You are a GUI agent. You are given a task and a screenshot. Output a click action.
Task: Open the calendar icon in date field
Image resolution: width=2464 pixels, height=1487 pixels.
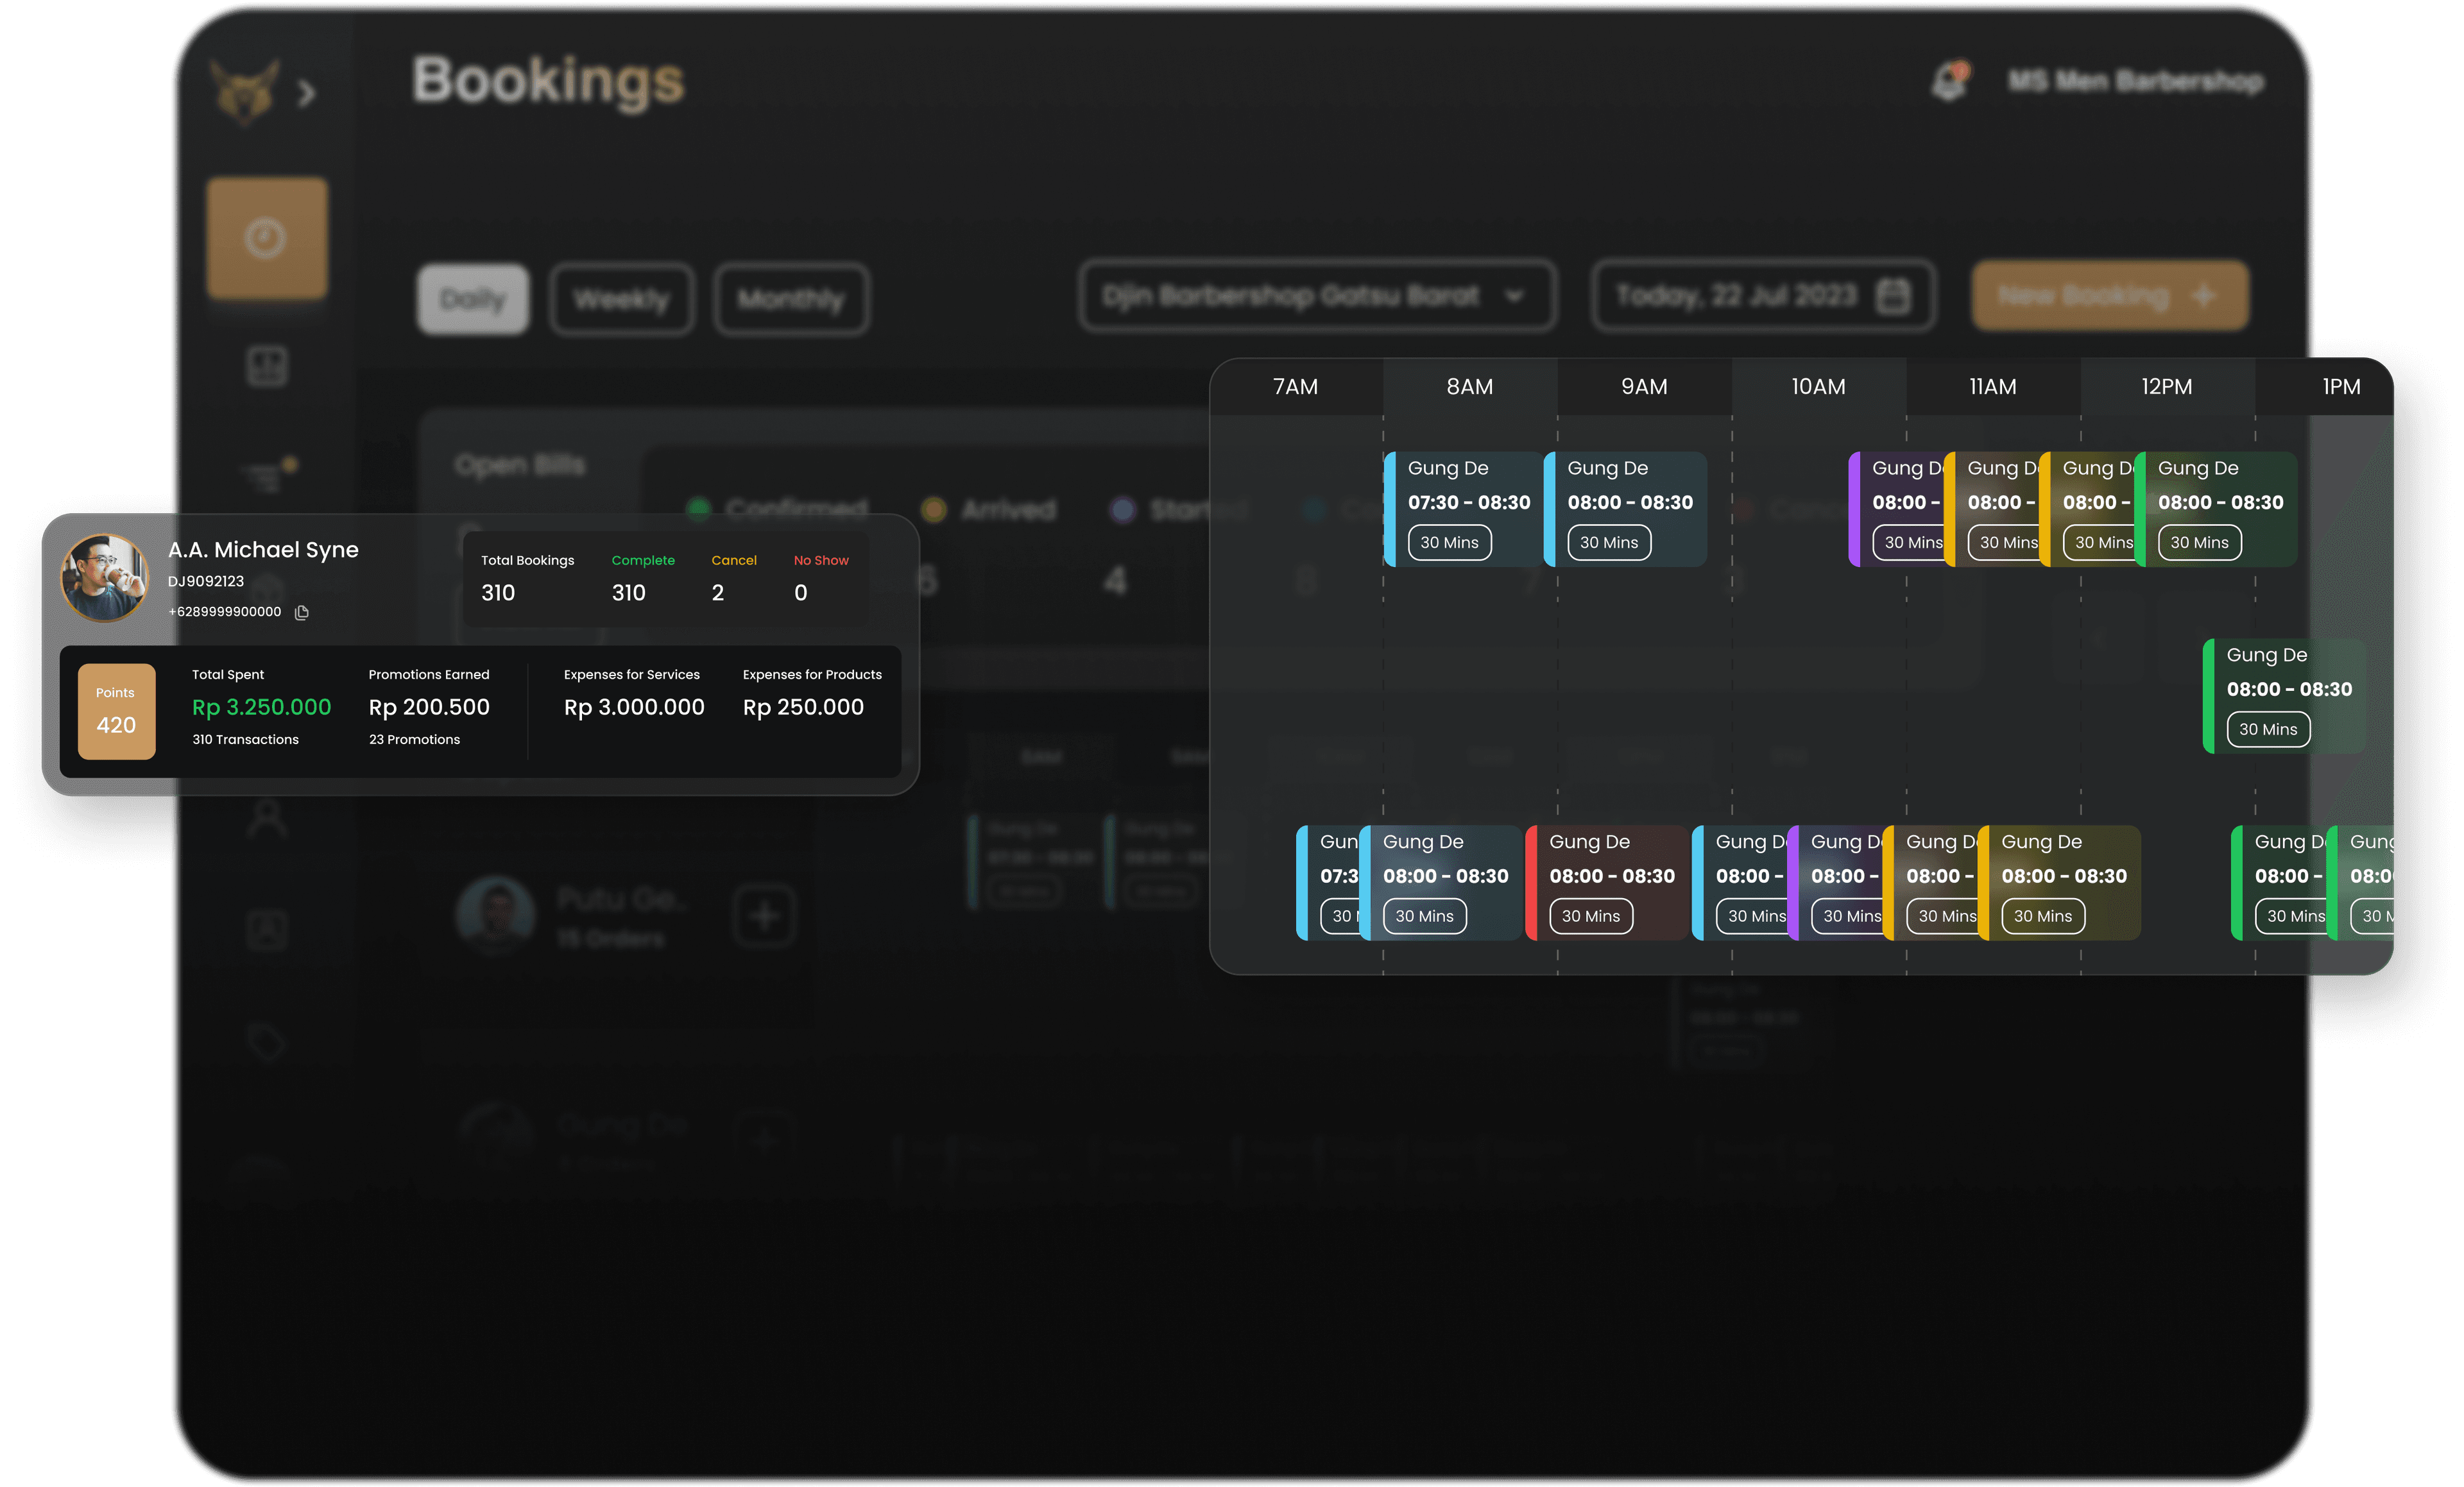coord(1892,296)
